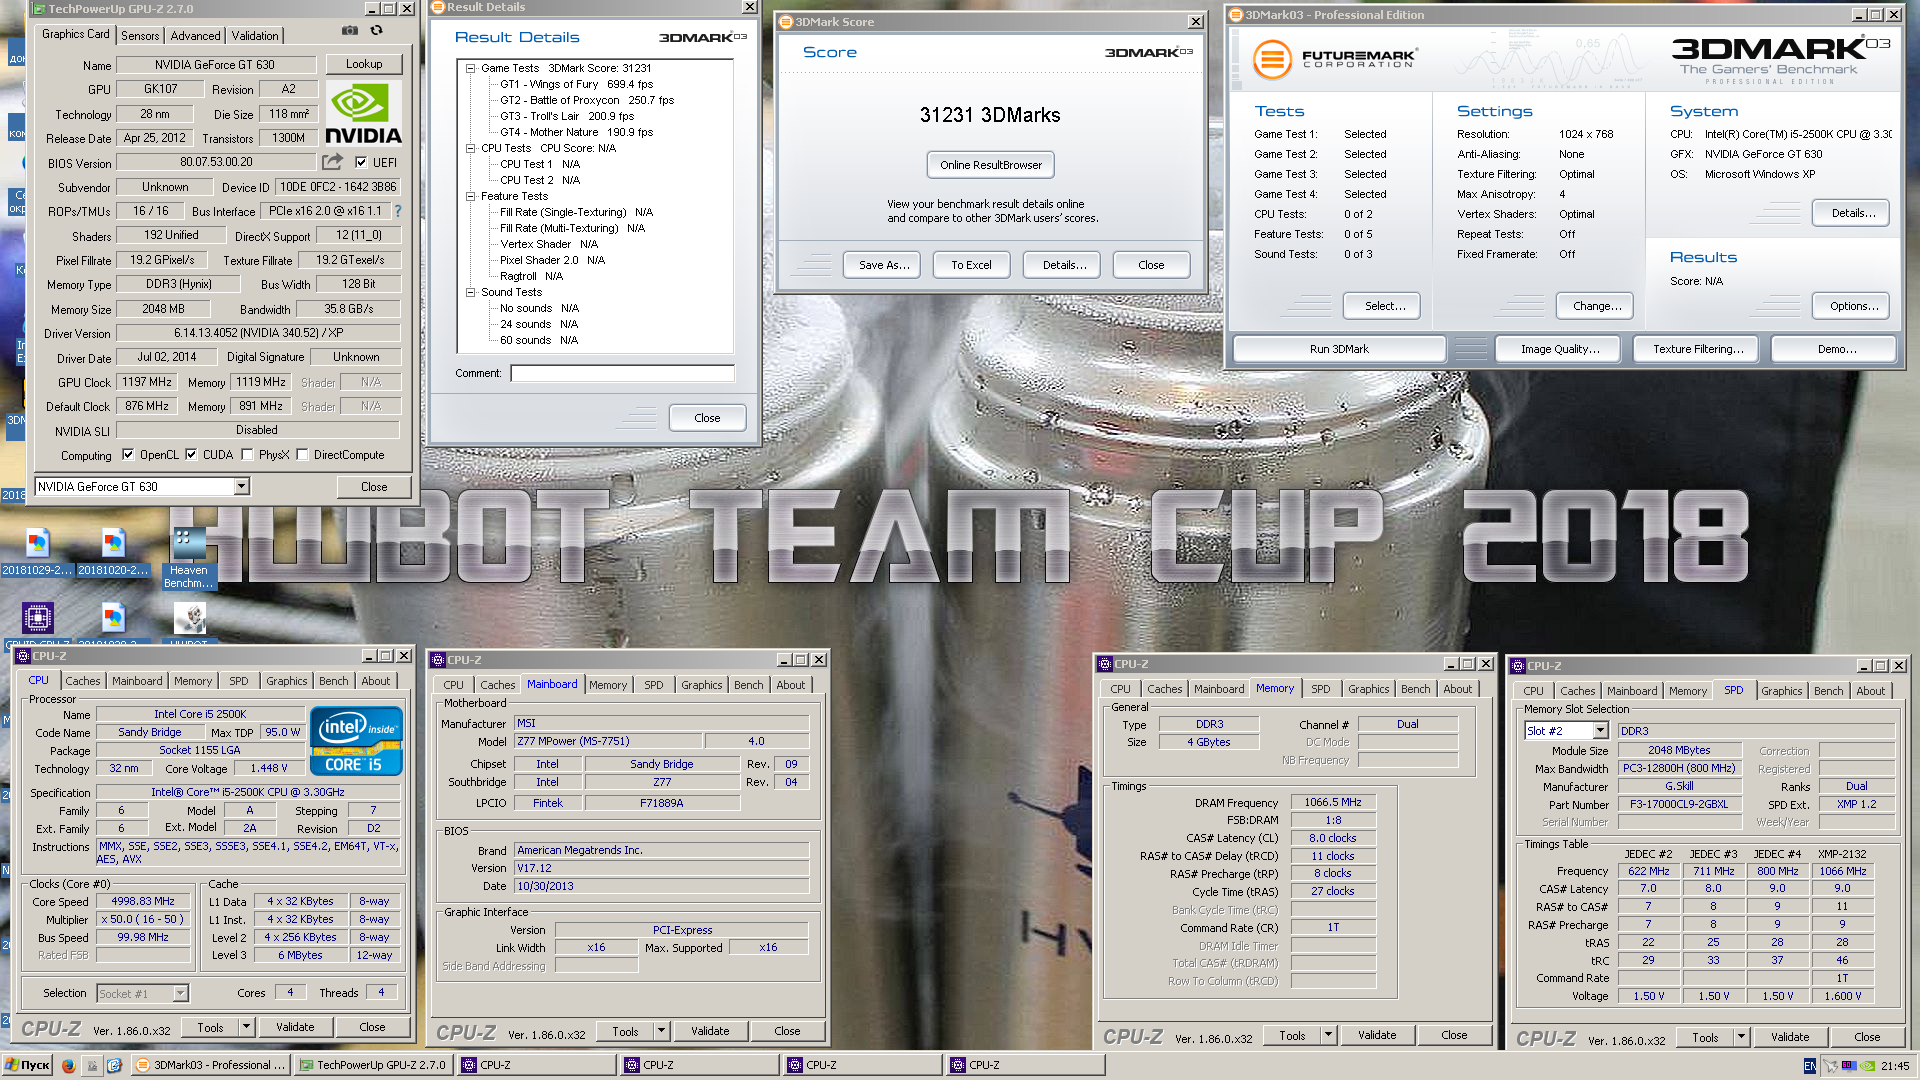The width and height of the screenshot is (1920, 1080).
Task: Collapse the Game Tests tree node
Action: coord(470,68)
